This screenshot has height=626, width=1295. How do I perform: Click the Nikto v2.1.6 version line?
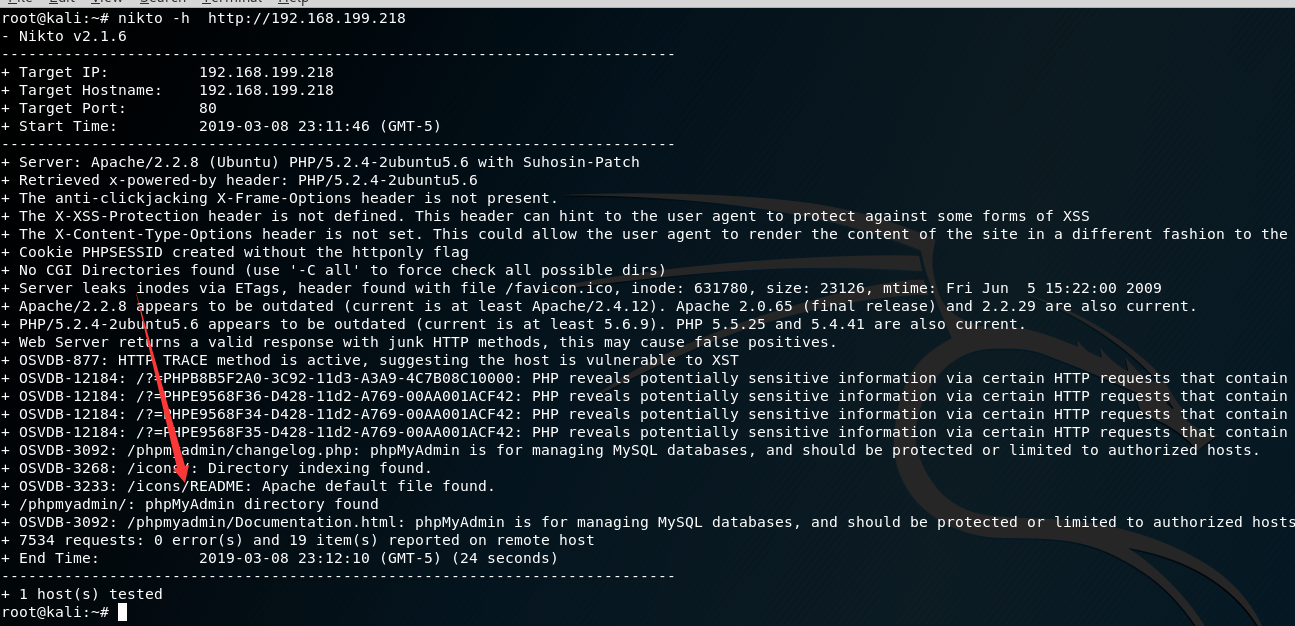72,36
